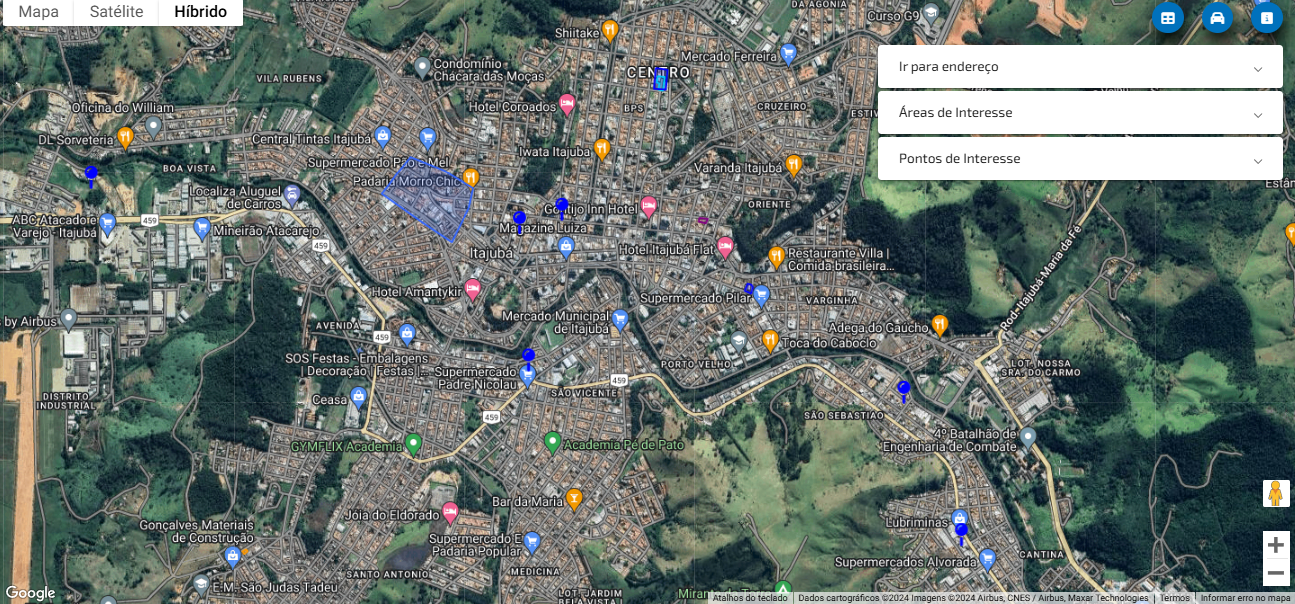The image size is (1295, 604).
Task: Select blue pin near São Sebastião
Action: click(x=904, y=390)
